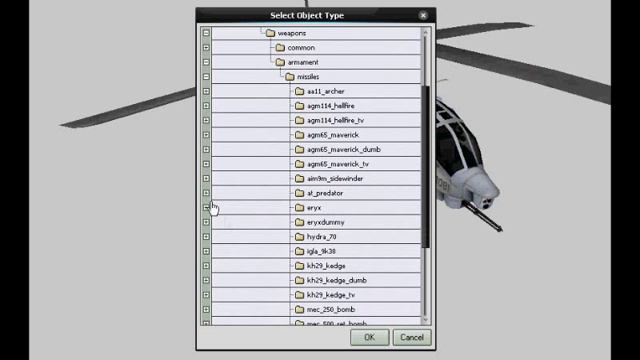Click the missiles folder icon
This screenshot has width=640, height=360.
pyautogui.click(x=290, y=77)
